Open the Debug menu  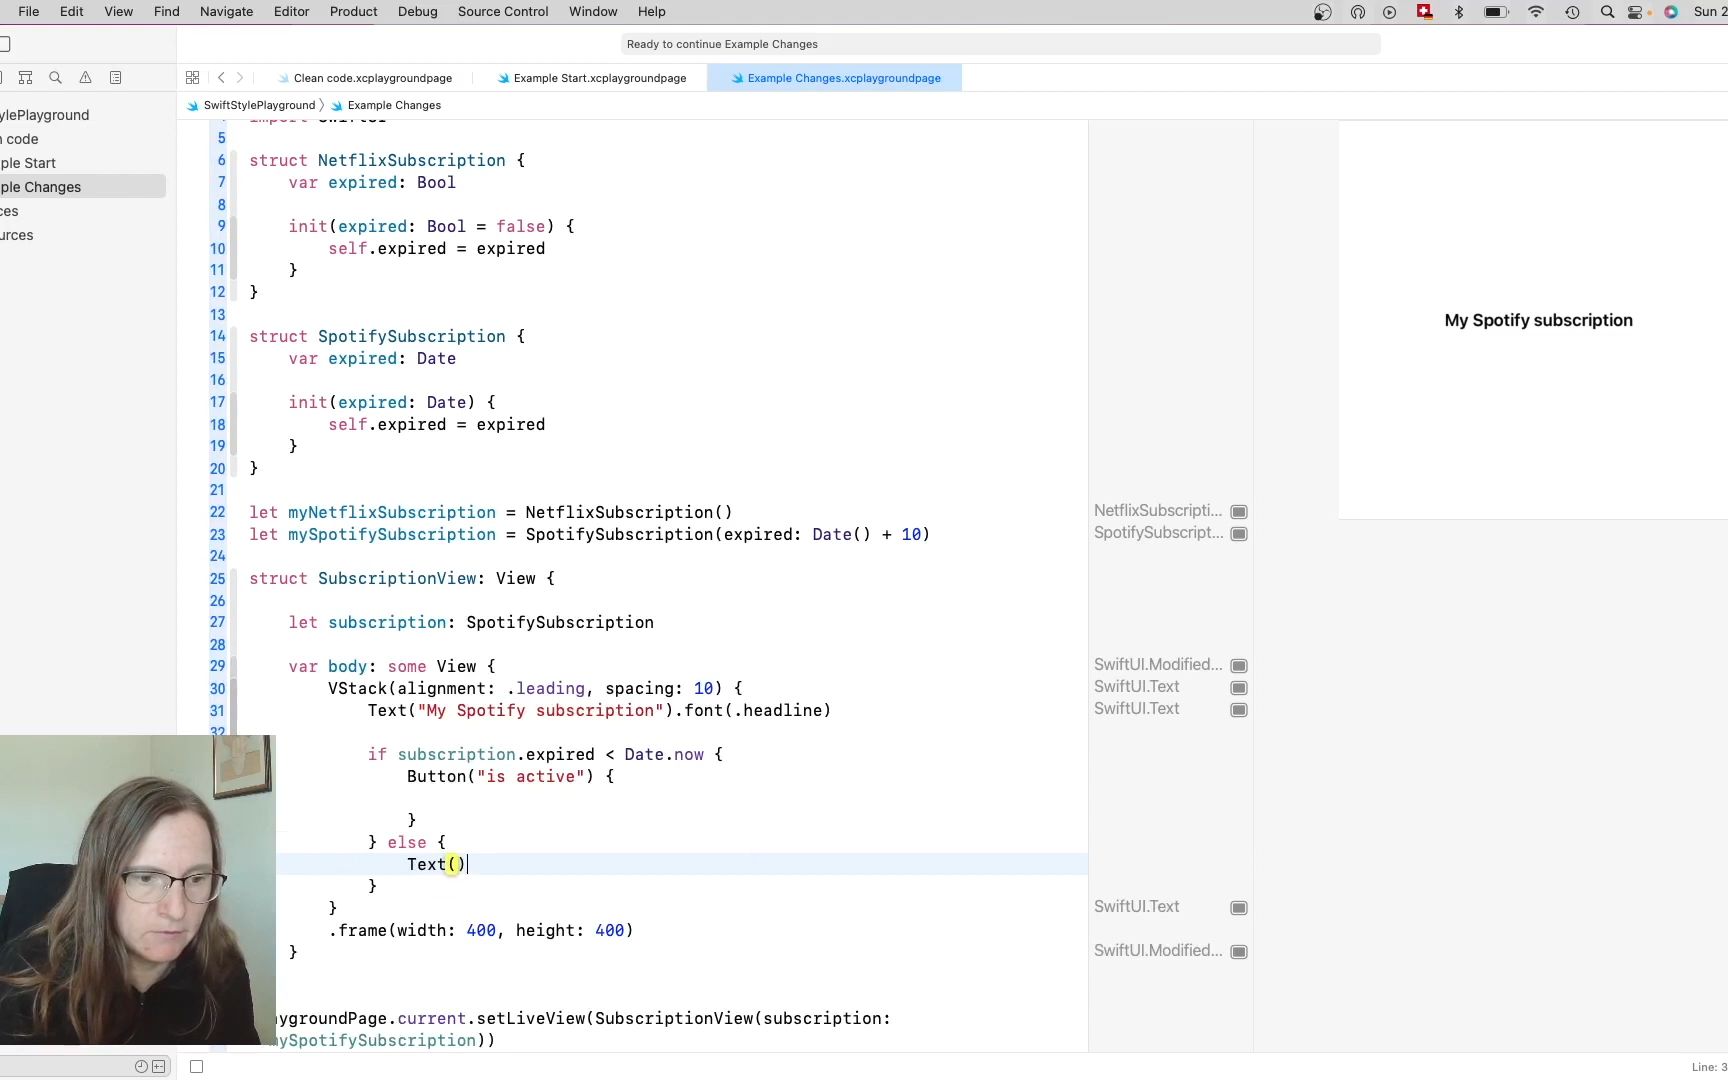pyautogui.click(x=417, y=12)
